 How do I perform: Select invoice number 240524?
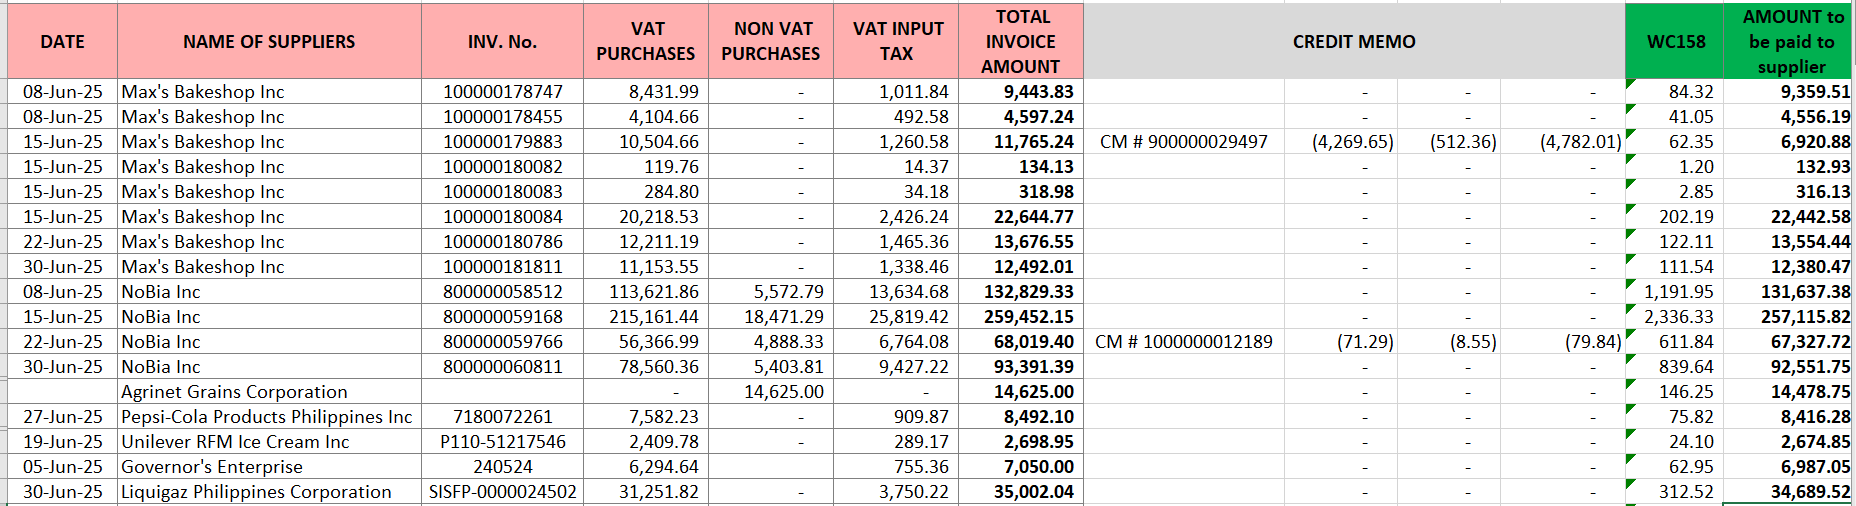tap(502, 467)
